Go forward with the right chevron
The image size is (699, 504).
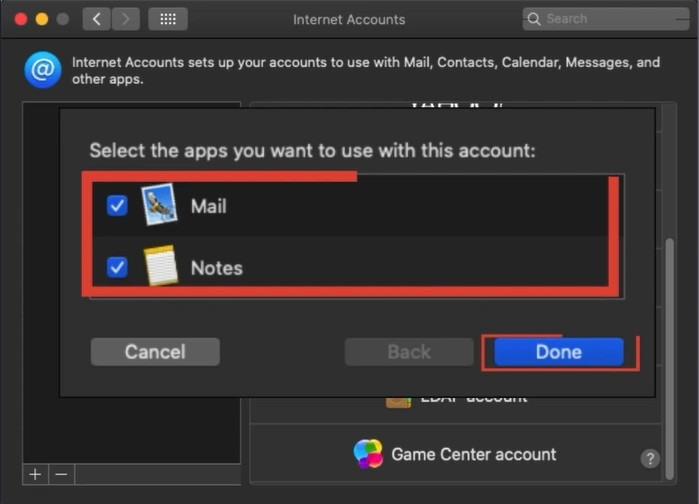click(126, 19)
